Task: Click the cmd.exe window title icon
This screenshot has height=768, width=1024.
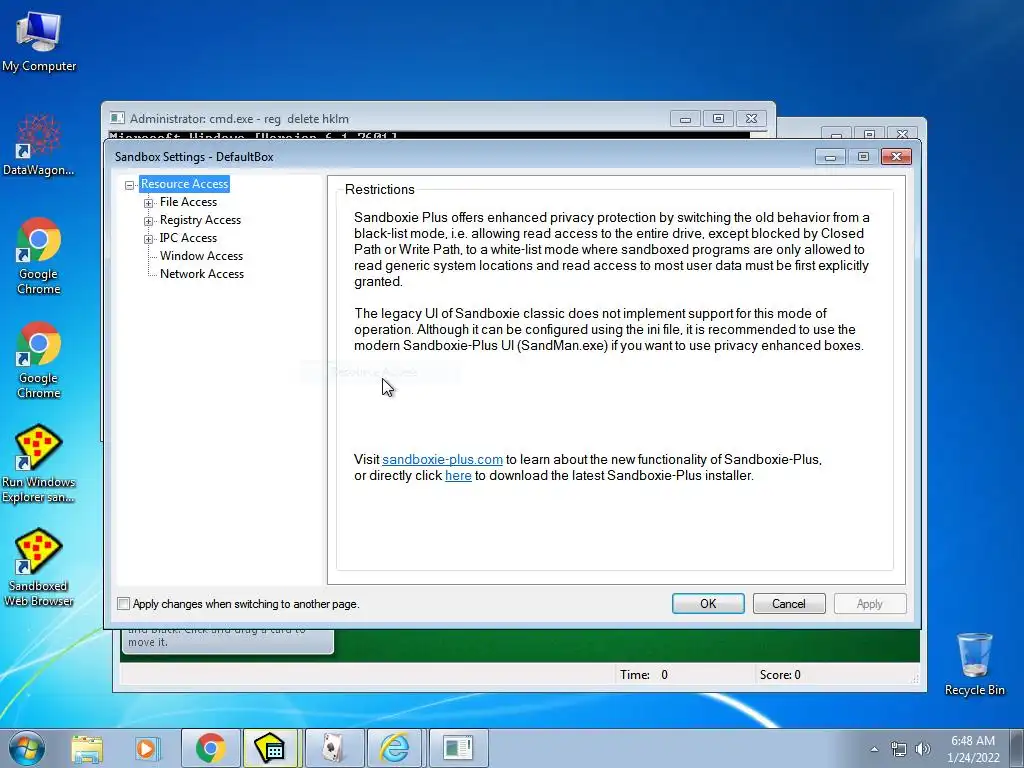Action: pyautogui.click(x=117, y=118)
